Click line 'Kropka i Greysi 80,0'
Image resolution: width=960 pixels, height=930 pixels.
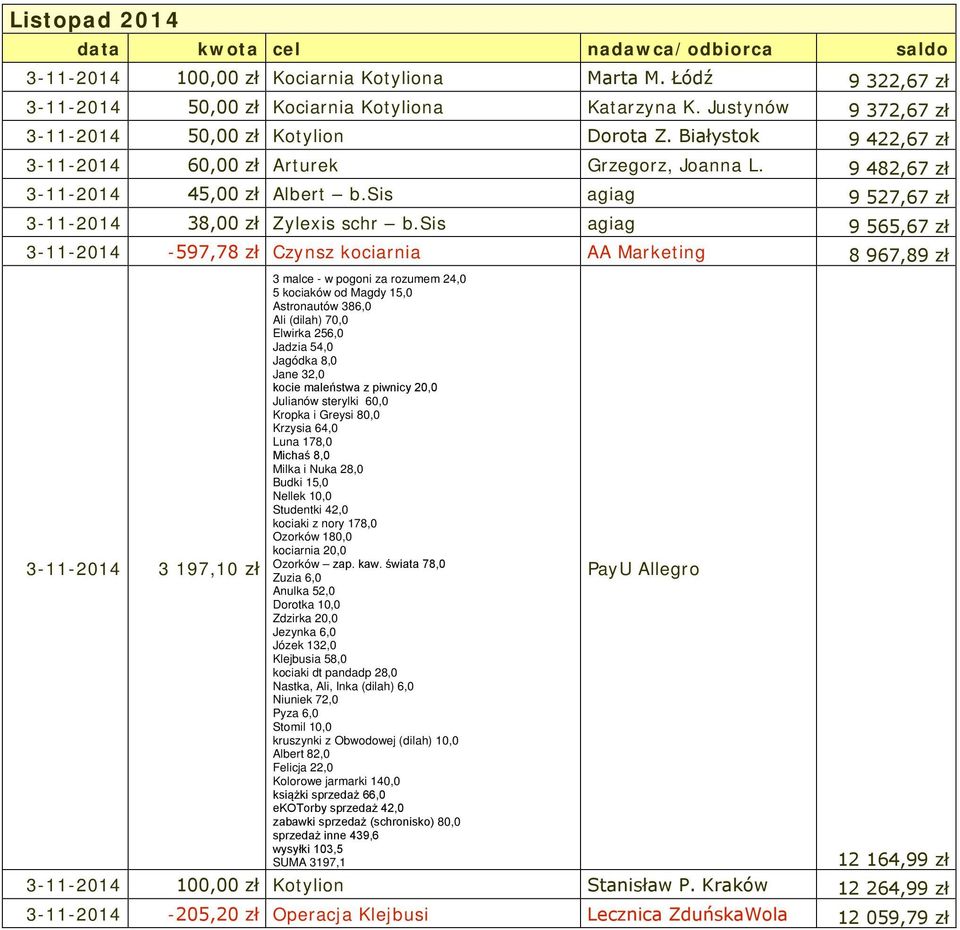[326, 415]
